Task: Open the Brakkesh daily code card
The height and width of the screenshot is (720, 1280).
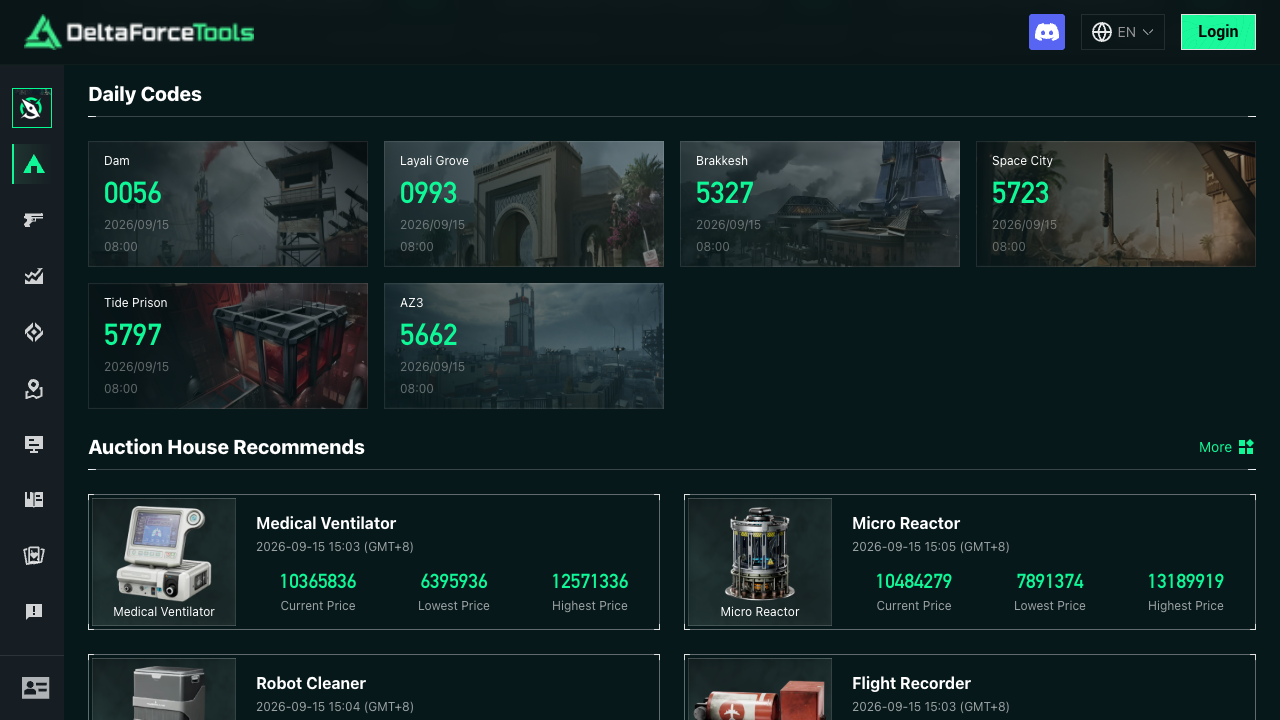Action: (820, 204)
